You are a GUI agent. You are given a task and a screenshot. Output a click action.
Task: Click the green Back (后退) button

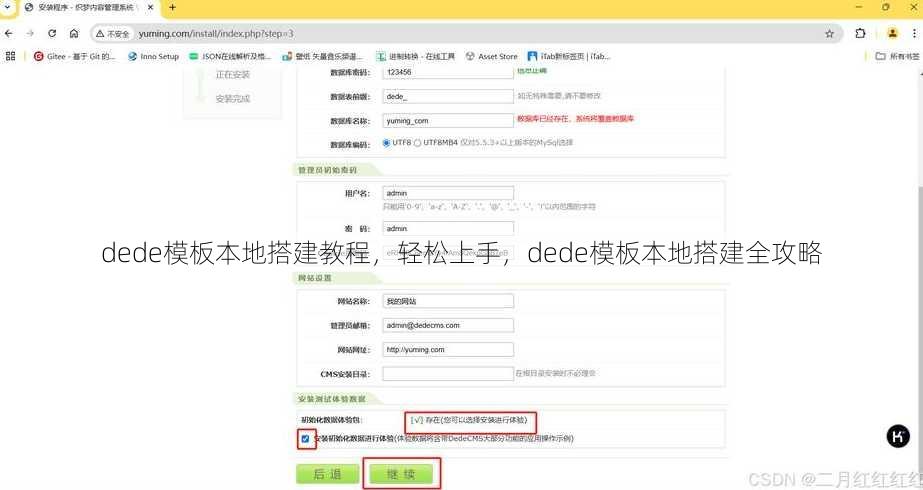tap(327, 474)
